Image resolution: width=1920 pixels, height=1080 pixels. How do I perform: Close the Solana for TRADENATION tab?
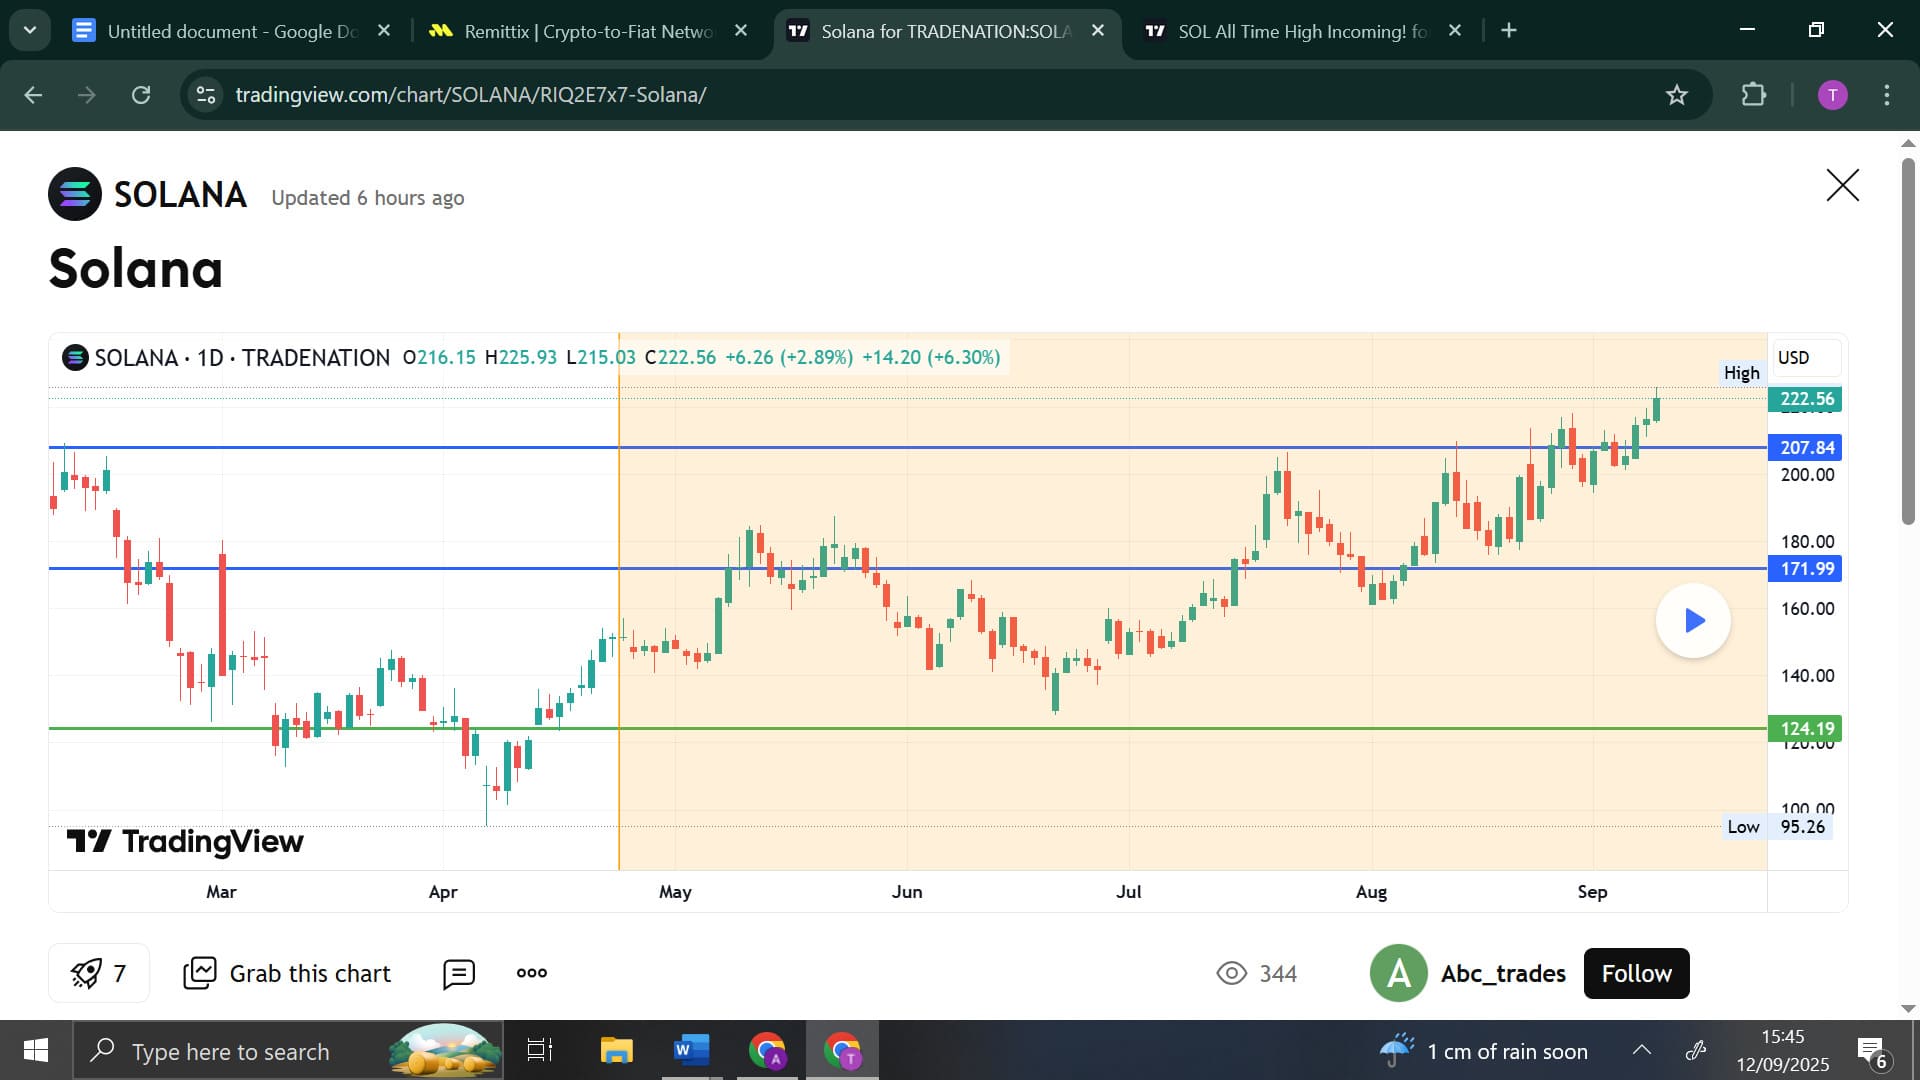(1098, 31)
